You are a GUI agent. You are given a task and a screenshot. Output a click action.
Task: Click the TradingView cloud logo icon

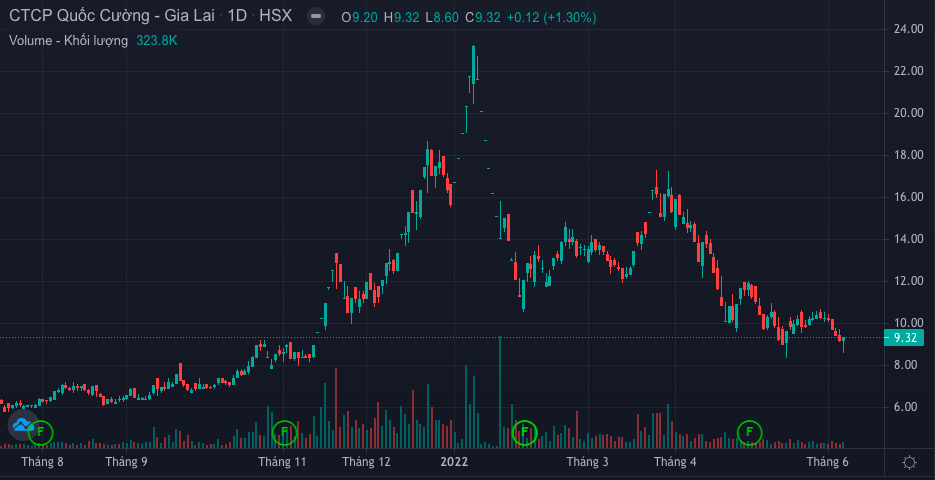[x=22, y=426]
